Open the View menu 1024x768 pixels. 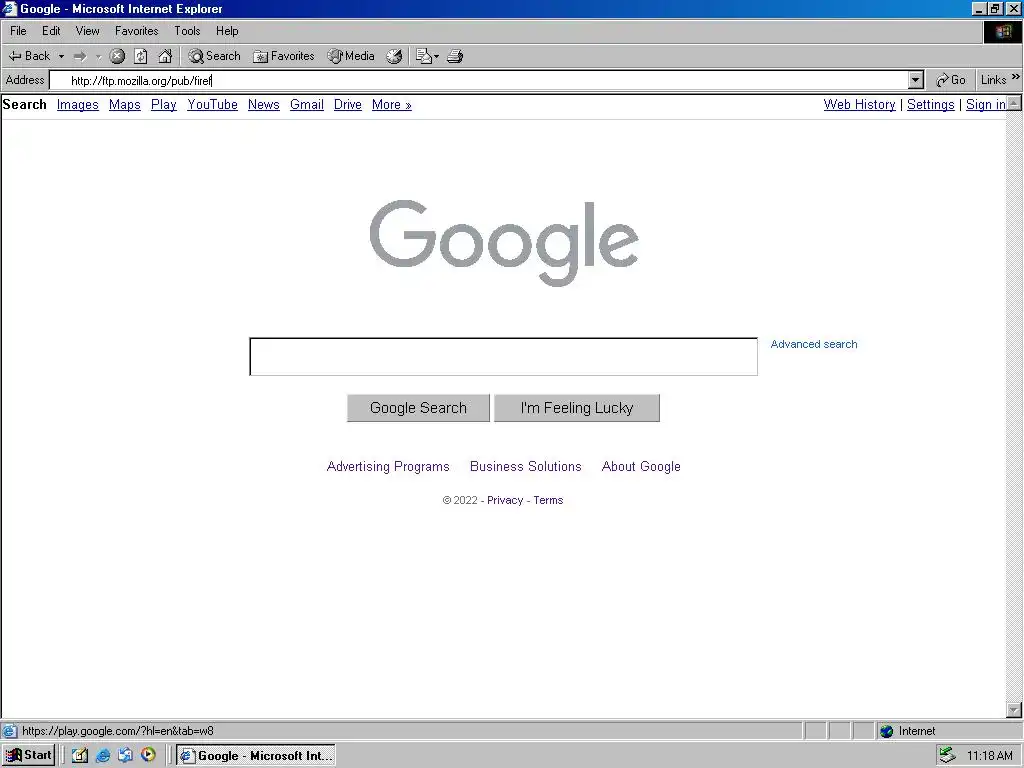88,31
